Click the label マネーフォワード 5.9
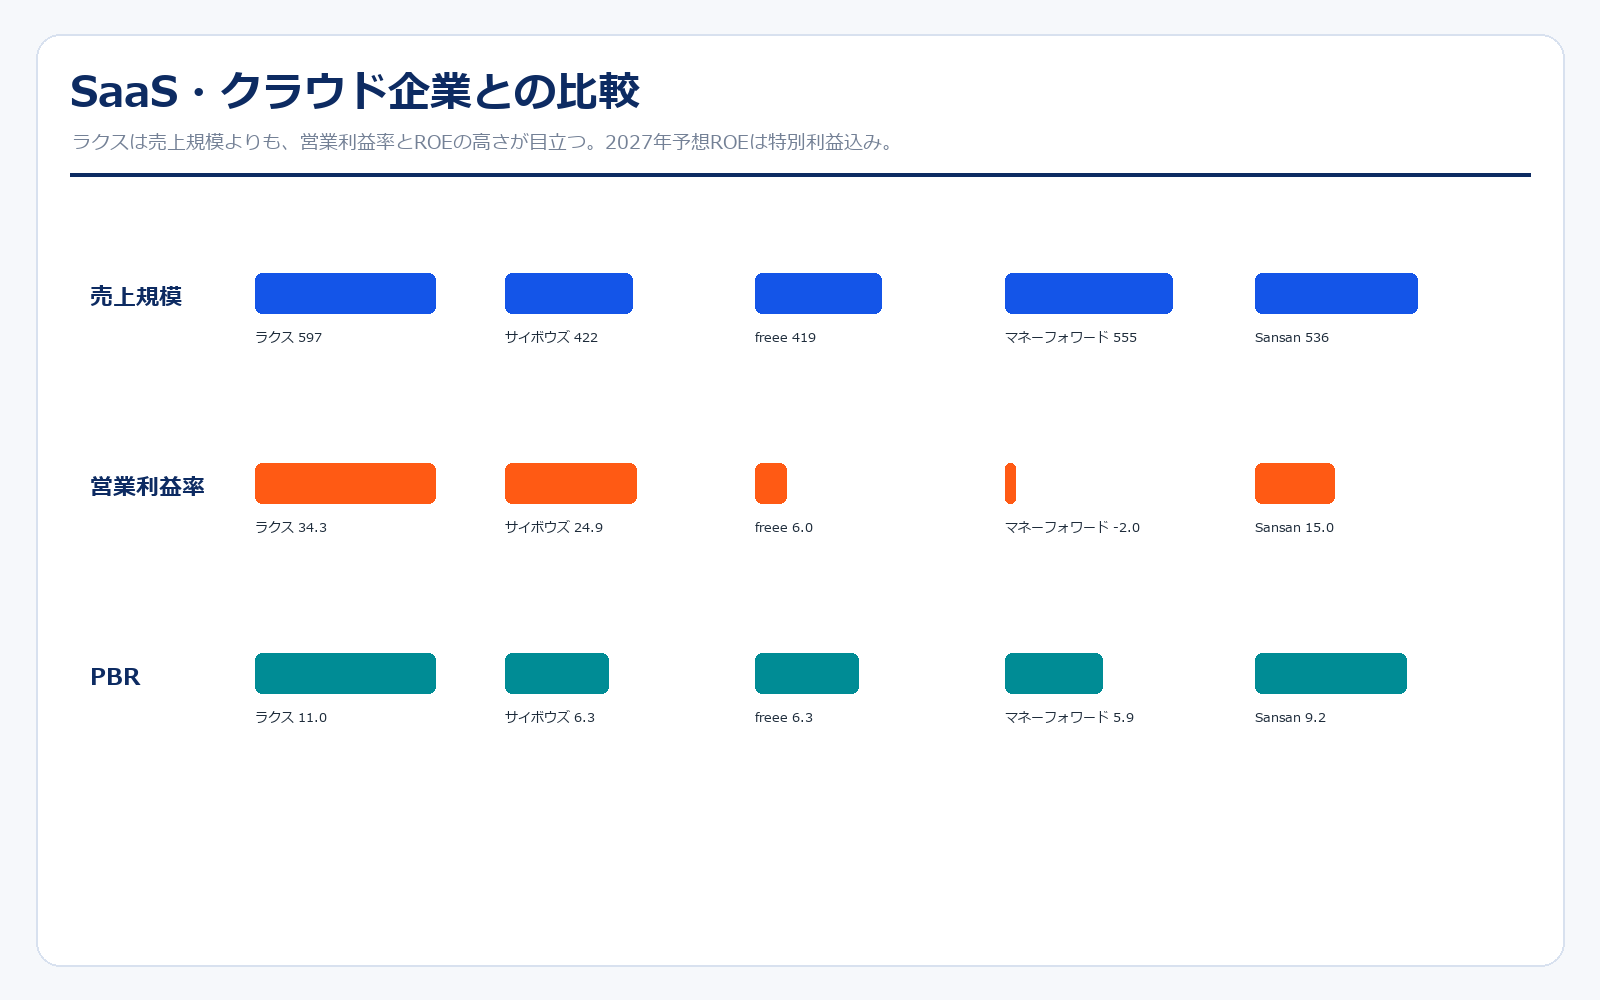 pyautogui.click(x=1069, y=717)
